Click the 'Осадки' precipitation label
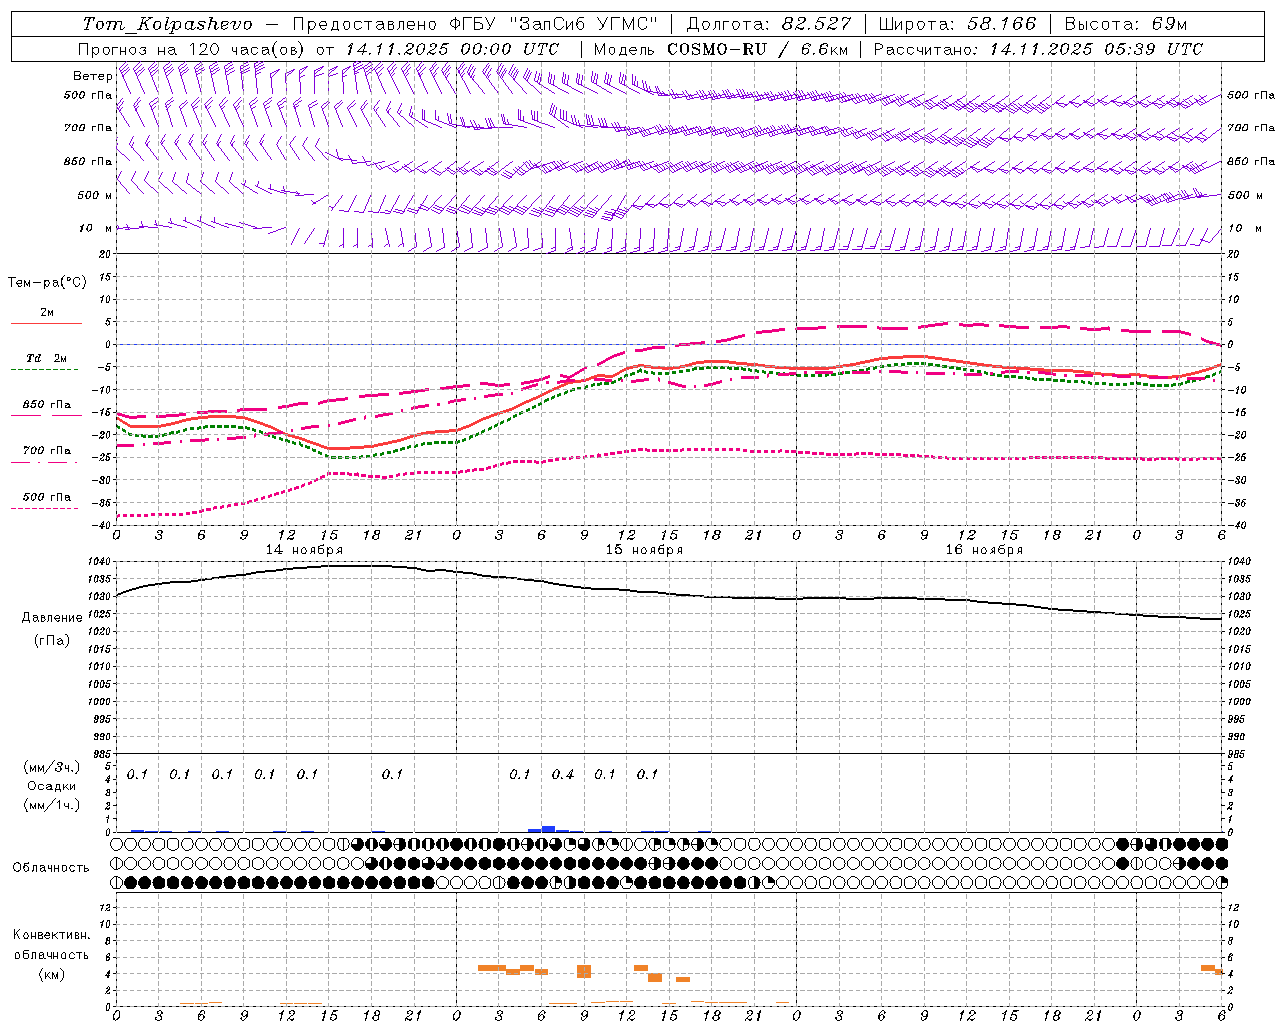This screenshot has width=1280, height=1024. point(52,786)
